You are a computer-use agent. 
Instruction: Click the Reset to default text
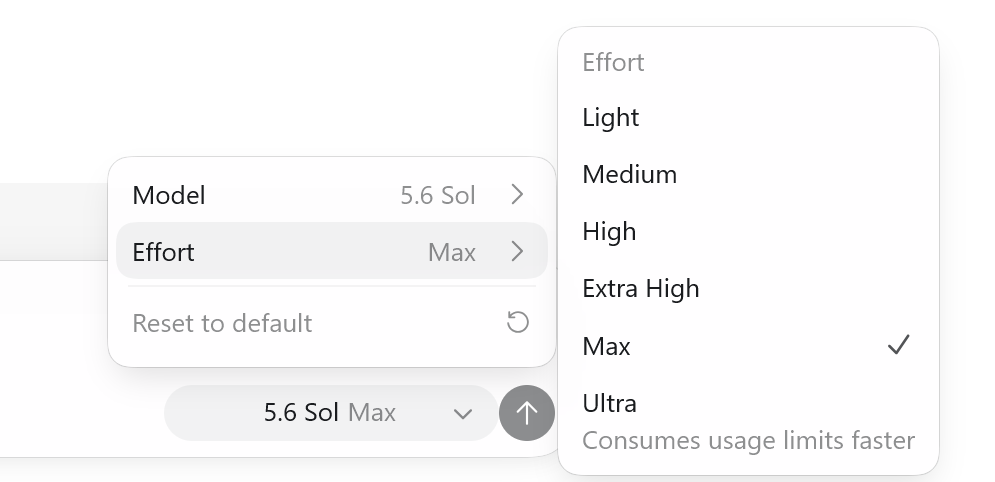[x=222, y=323]
